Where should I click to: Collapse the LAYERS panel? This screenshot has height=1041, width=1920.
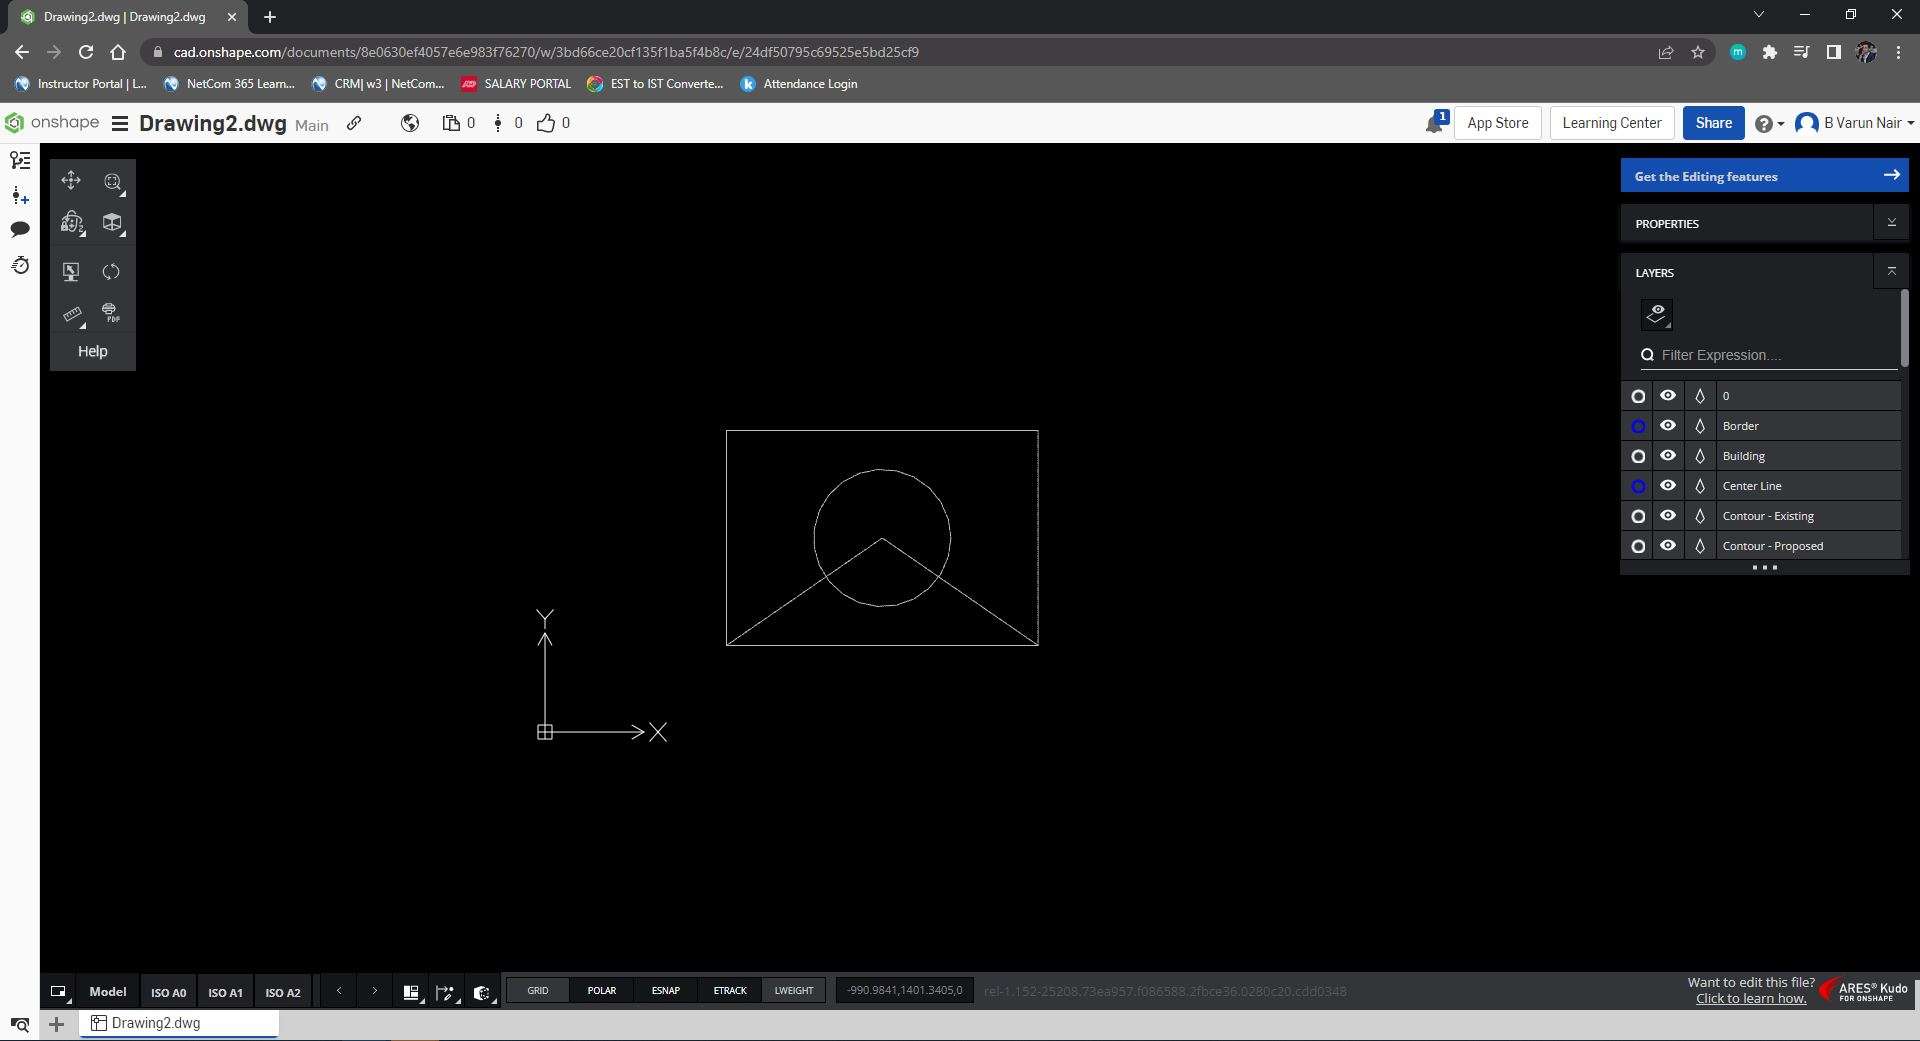click(x=1890, y=272)
